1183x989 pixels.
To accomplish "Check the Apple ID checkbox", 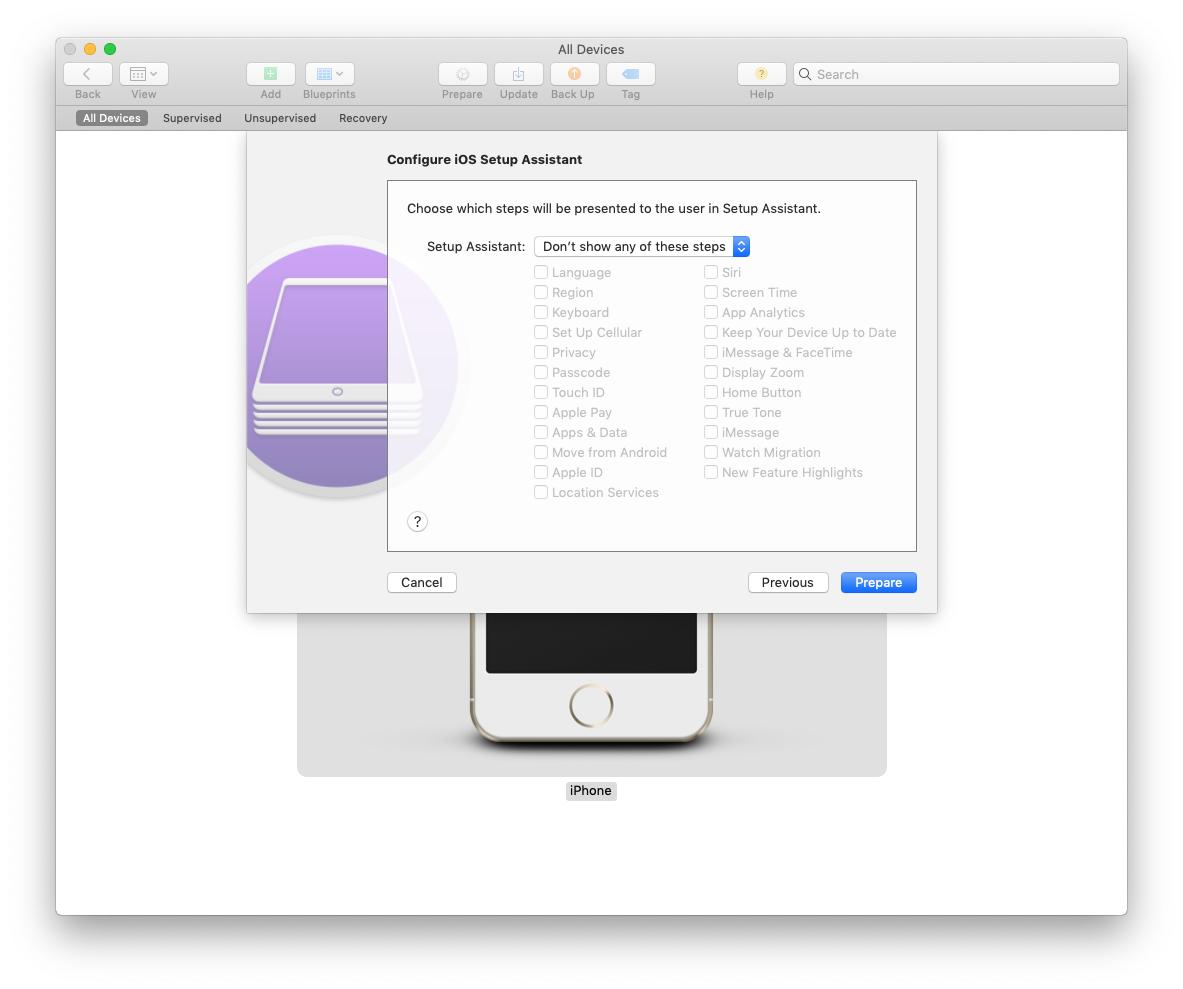I will click(541, 471).
